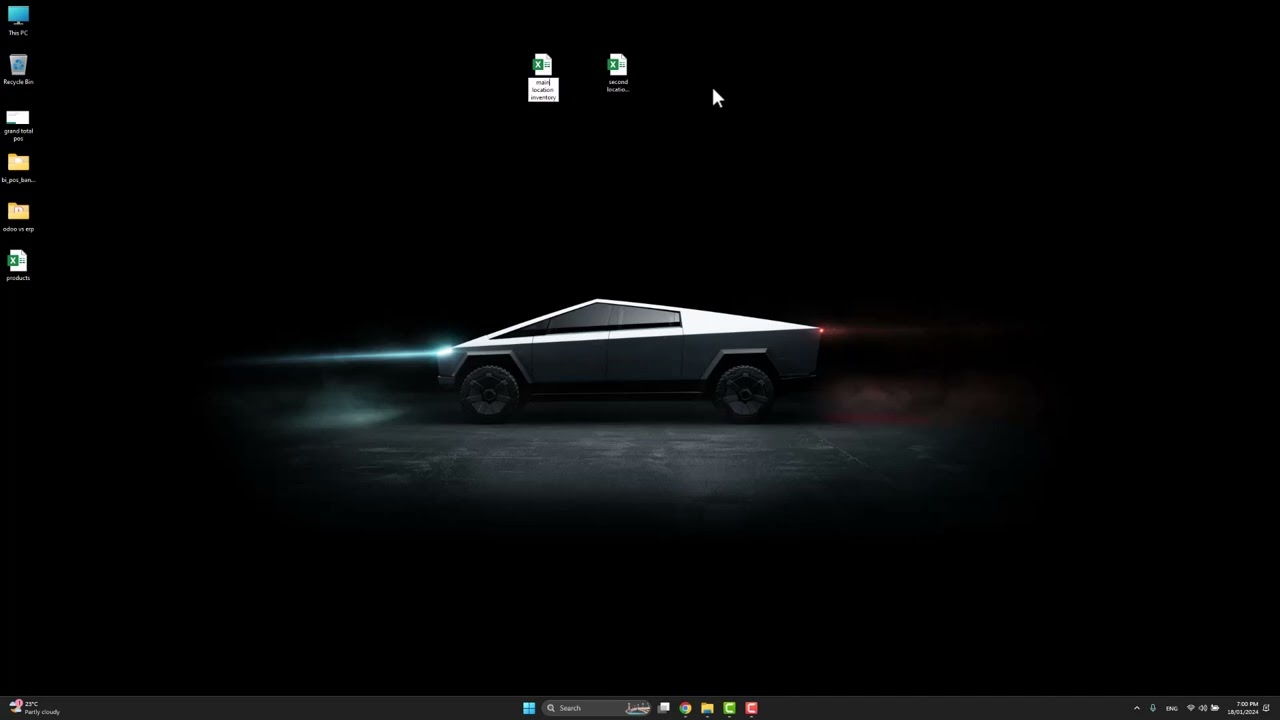Screen dimensions: 1280x720
Task: Select the 'main location inventory' Excel file icon
Action: pyautogui.click(x=542, y=65)
